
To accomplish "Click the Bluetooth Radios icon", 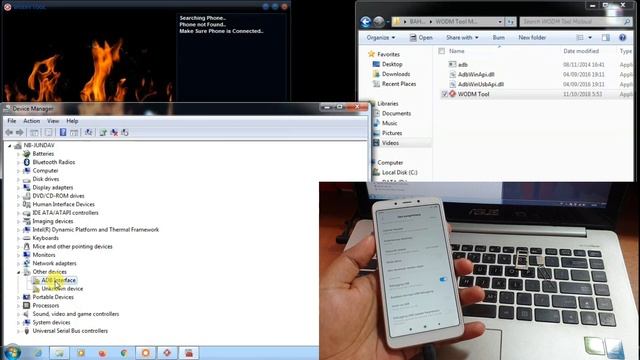I will click(x=27, y=162).
